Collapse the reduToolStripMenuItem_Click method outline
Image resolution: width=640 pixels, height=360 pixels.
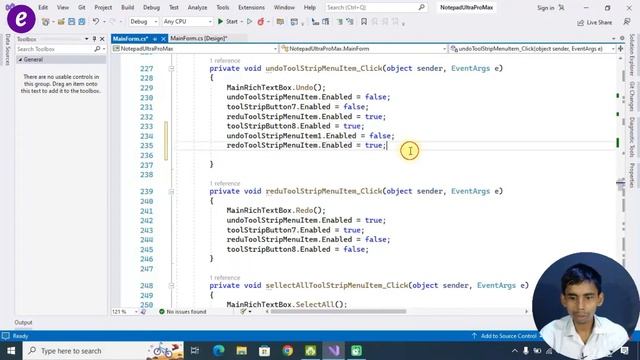171,191
